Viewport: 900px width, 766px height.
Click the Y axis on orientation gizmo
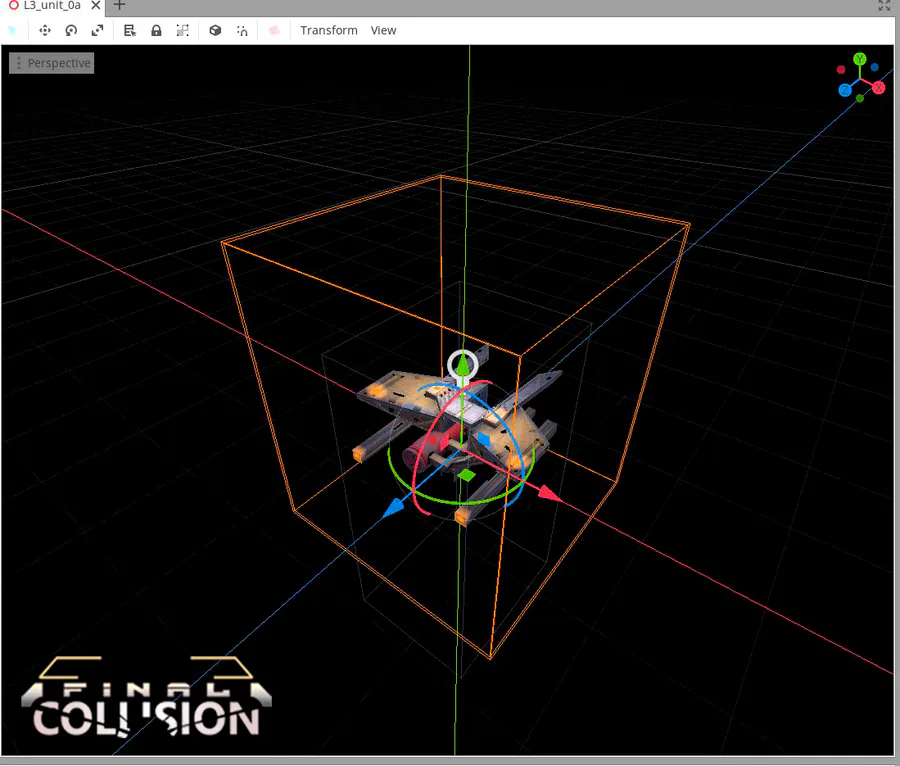pos(859,59)
